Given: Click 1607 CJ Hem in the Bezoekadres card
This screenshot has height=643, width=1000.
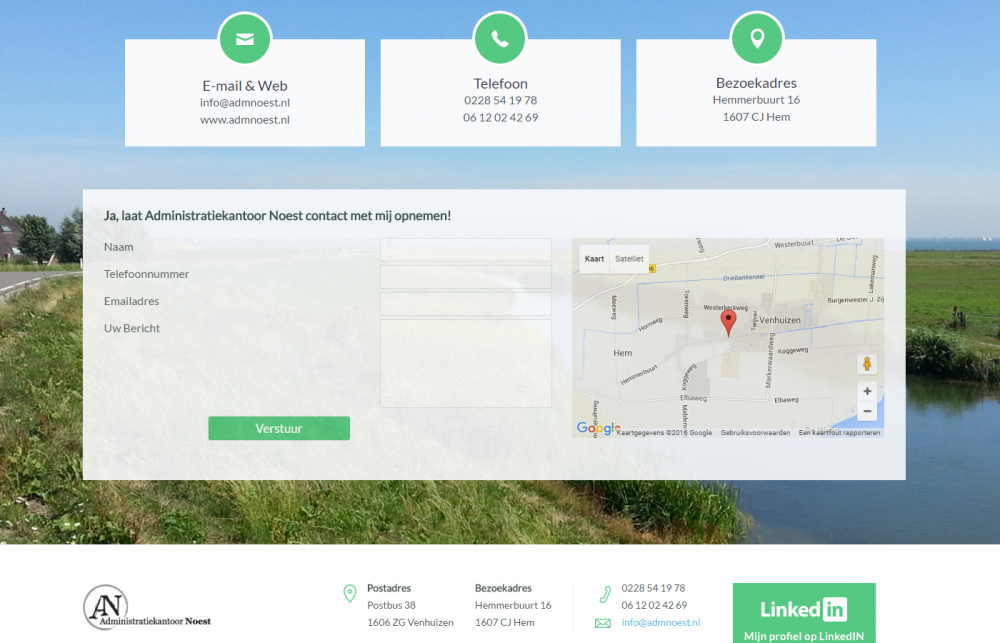Looking at the screenshot, I should pos(756,117).
